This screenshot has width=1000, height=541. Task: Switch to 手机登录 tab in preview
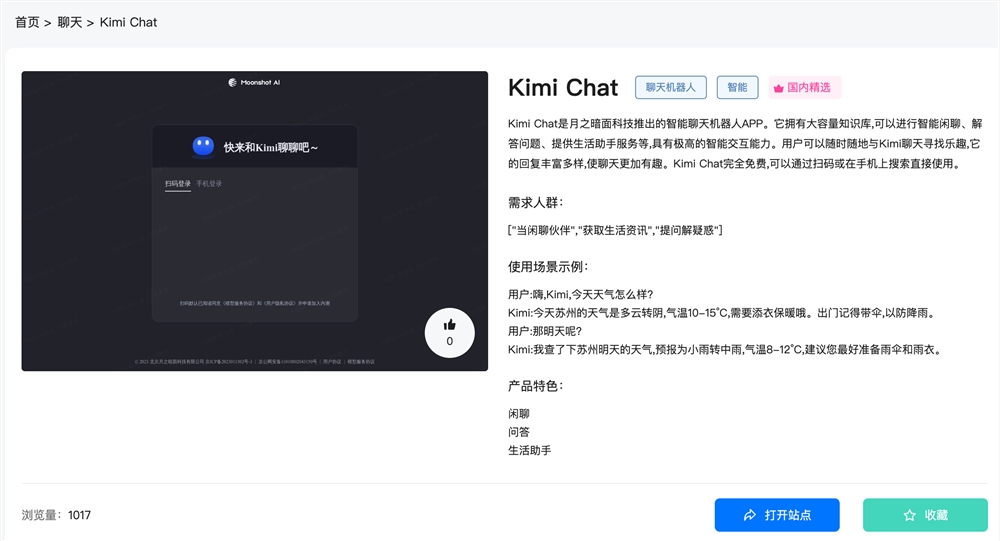(209, 184)
